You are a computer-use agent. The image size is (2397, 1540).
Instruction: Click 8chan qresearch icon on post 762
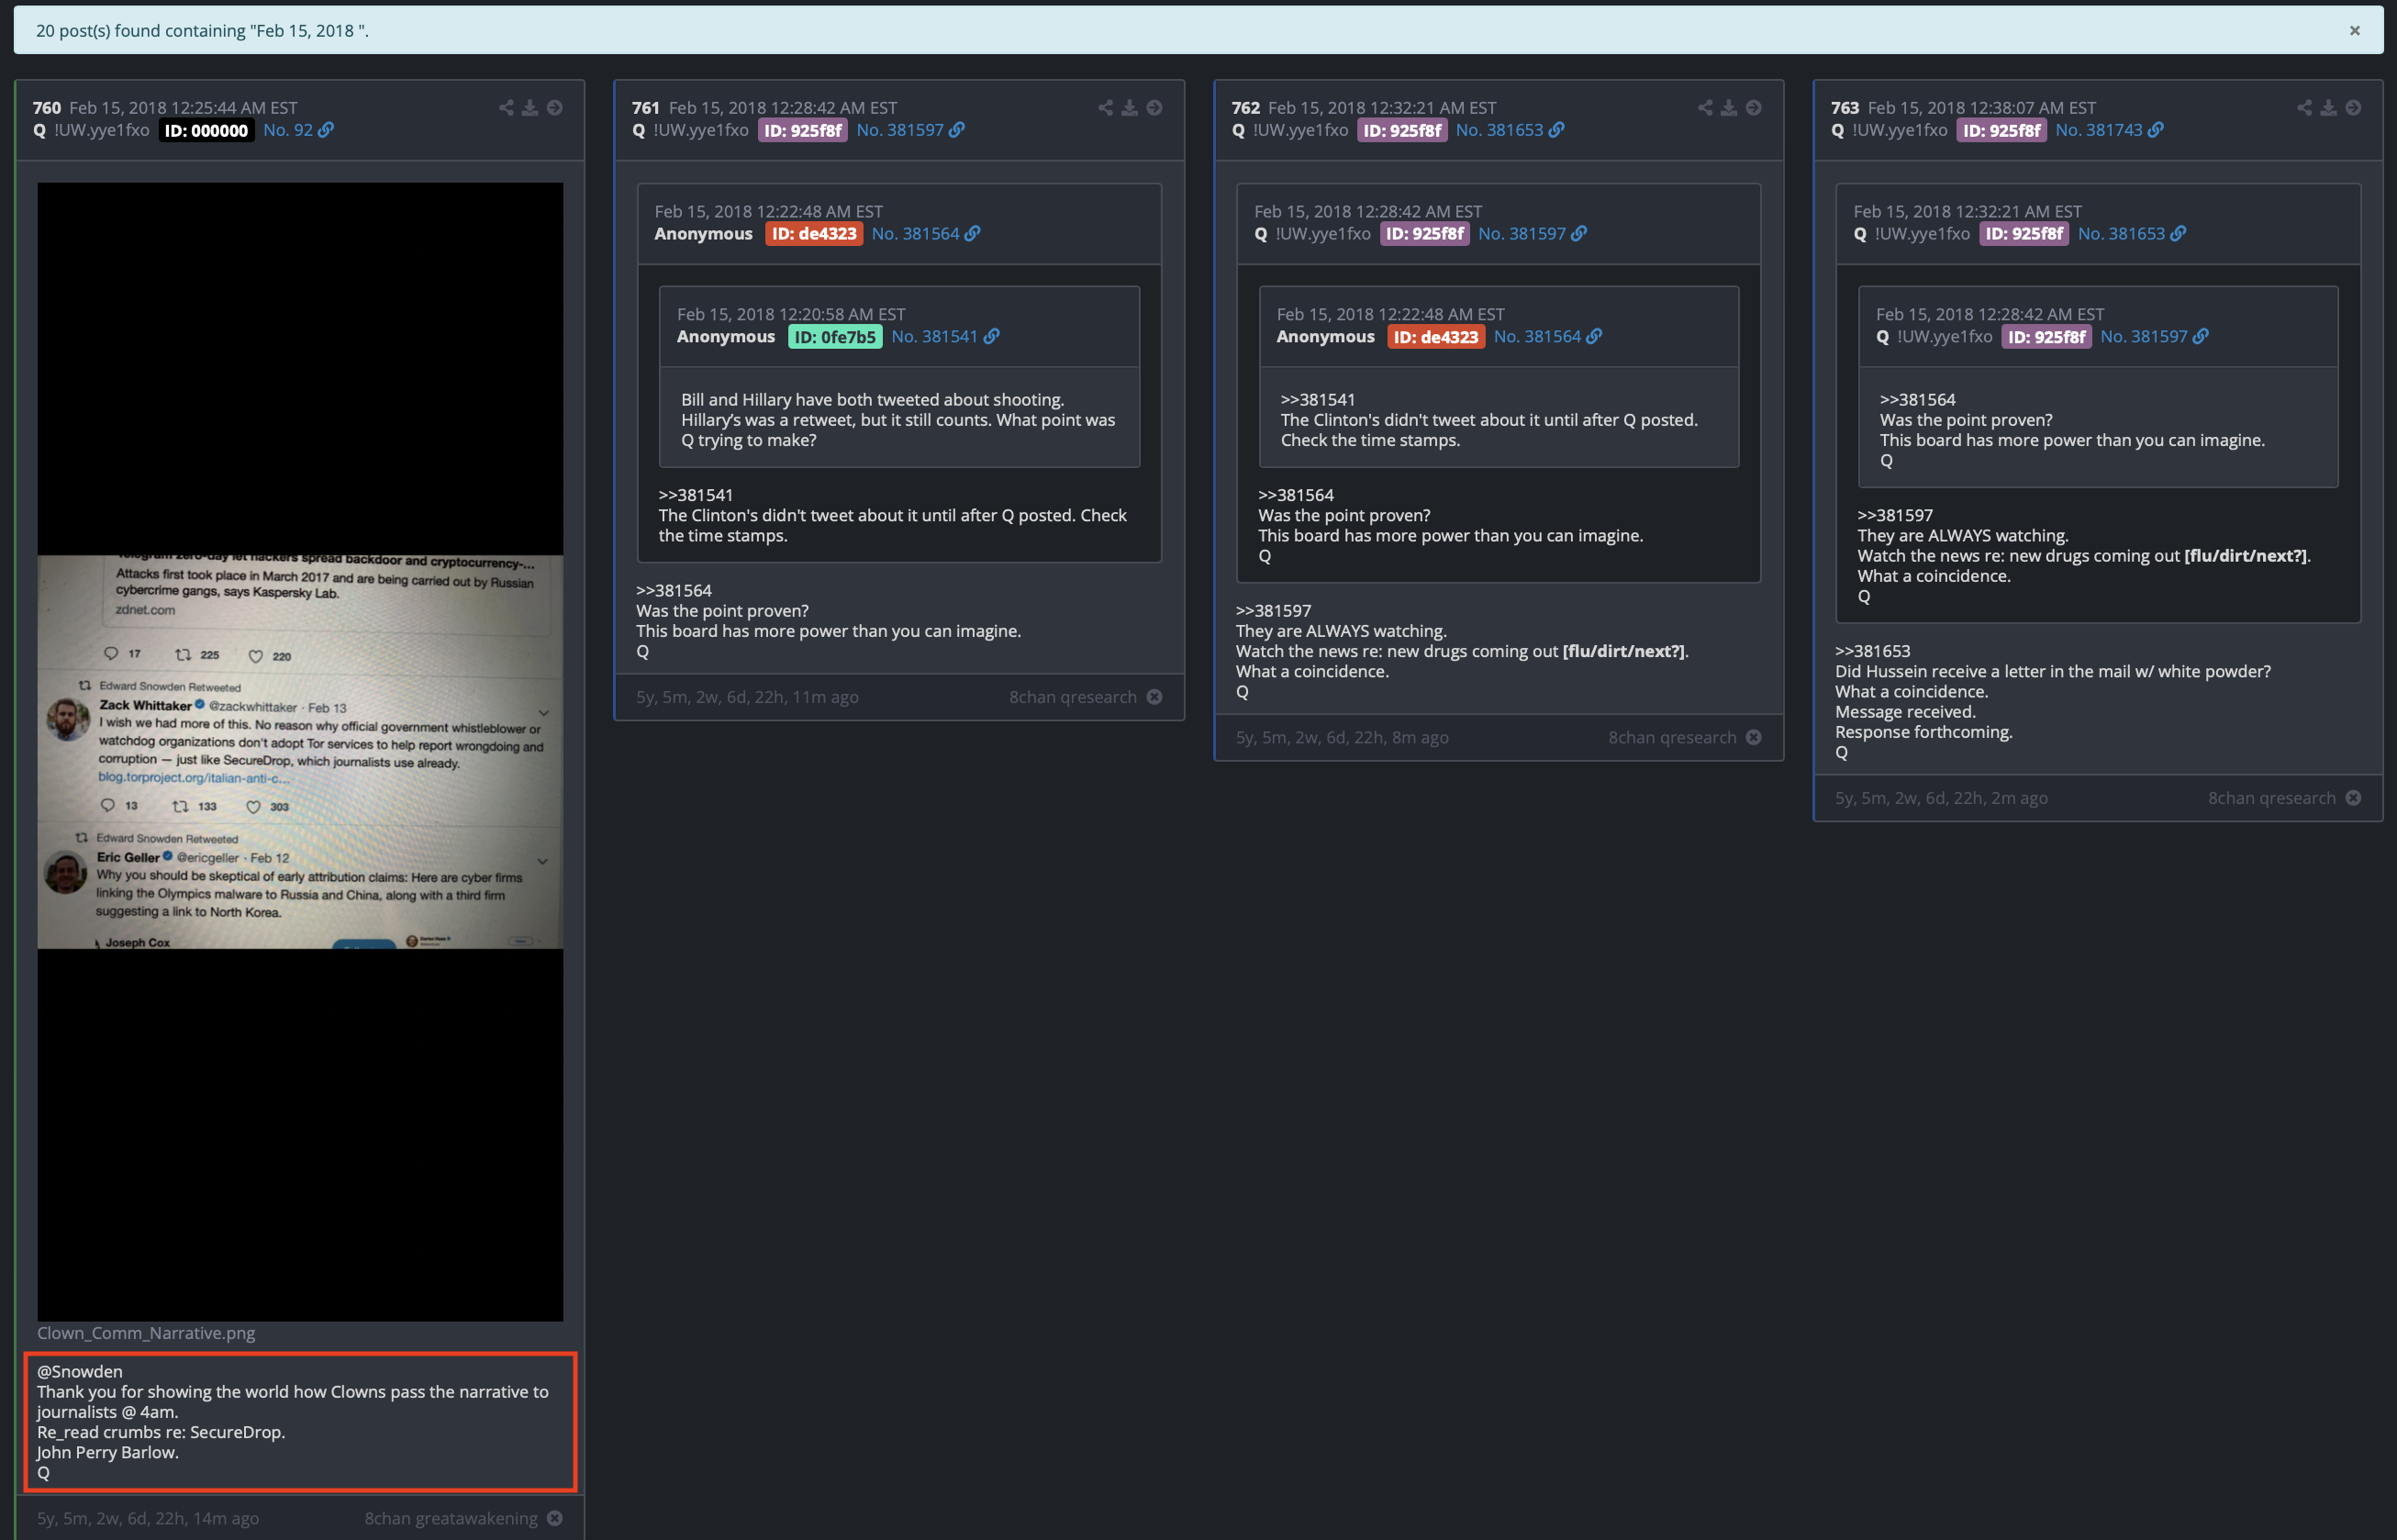1754,737
